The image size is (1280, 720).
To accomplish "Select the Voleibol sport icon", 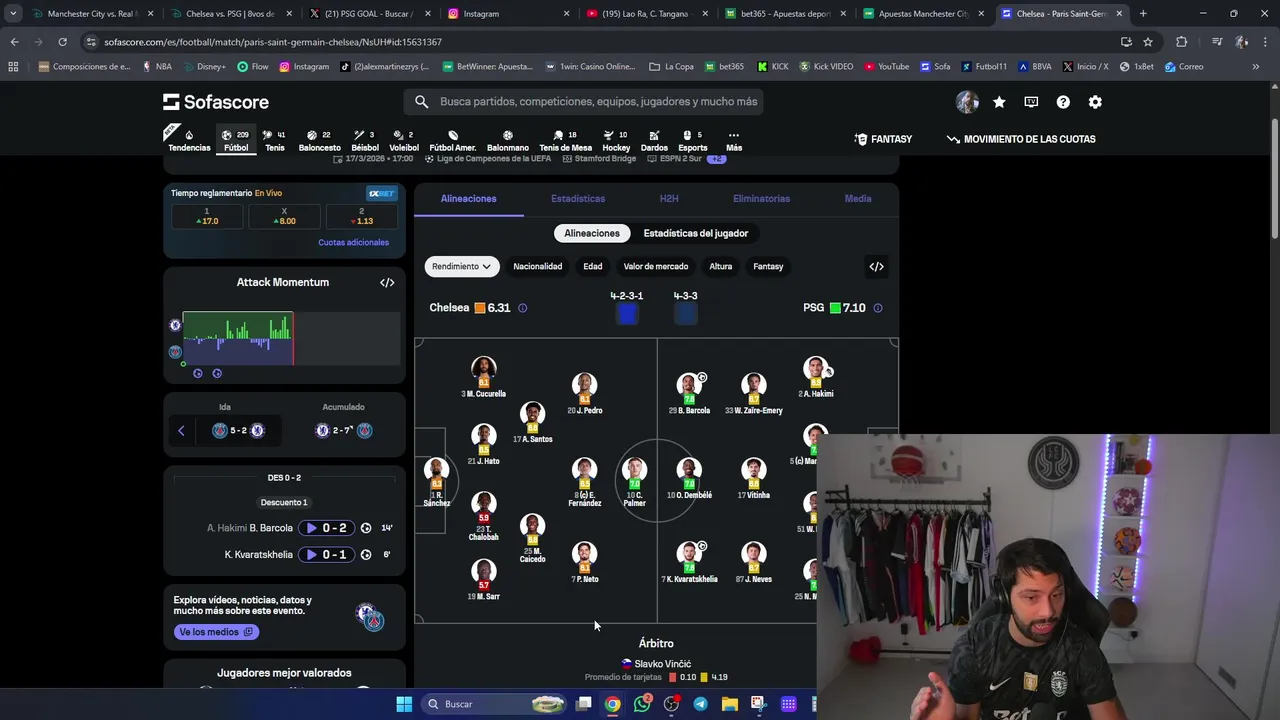I will (x=404, y=141).
